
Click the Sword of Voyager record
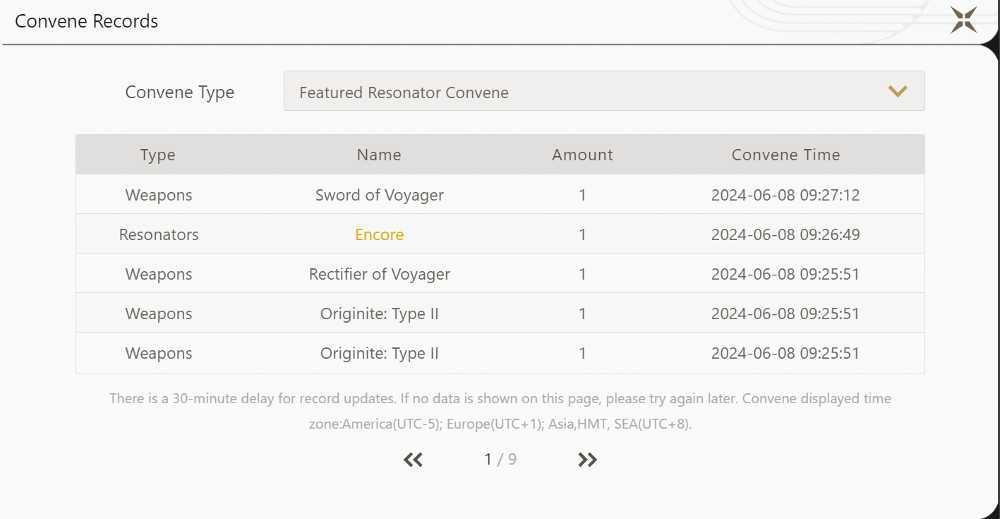[x=500, y=194]
